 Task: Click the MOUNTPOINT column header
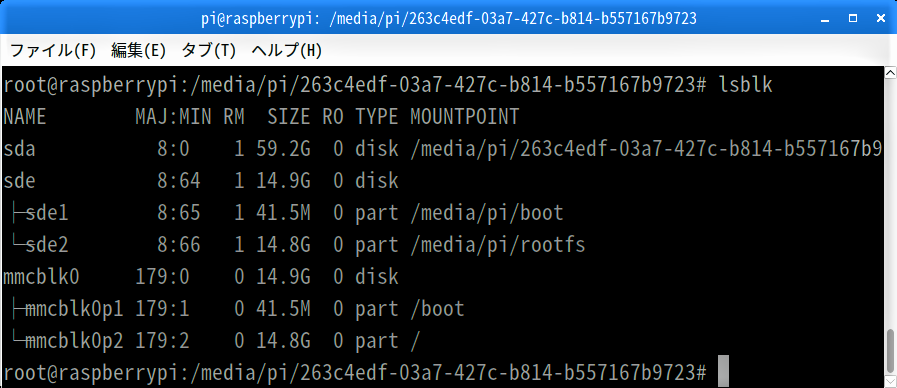465,117
